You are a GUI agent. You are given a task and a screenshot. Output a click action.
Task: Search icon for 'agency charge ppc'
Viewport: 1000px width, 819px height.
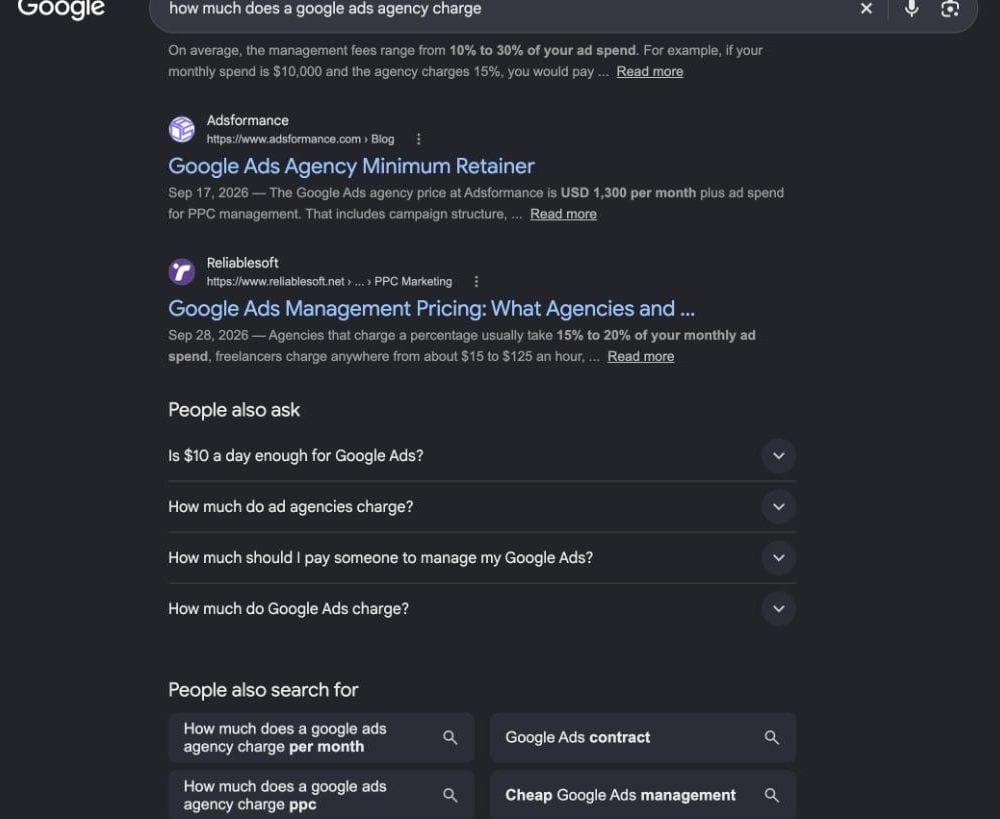[x=450, y=795]
